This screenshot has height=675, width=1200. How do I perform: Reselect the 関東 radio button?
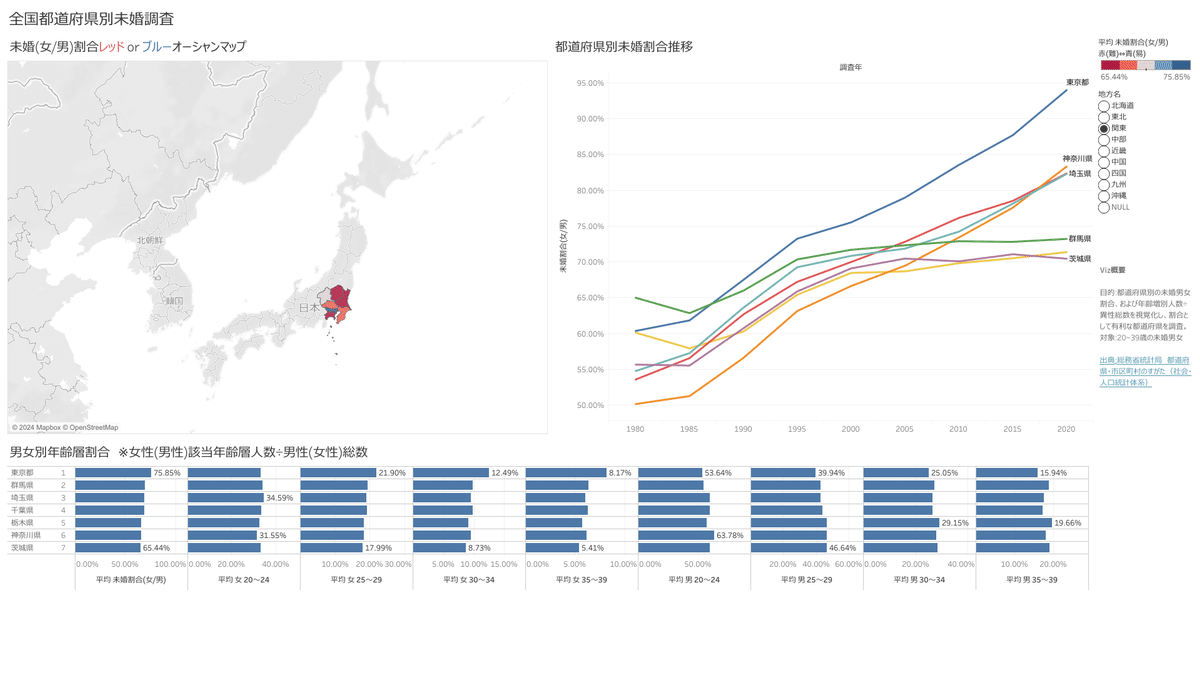click(1103, 129)
